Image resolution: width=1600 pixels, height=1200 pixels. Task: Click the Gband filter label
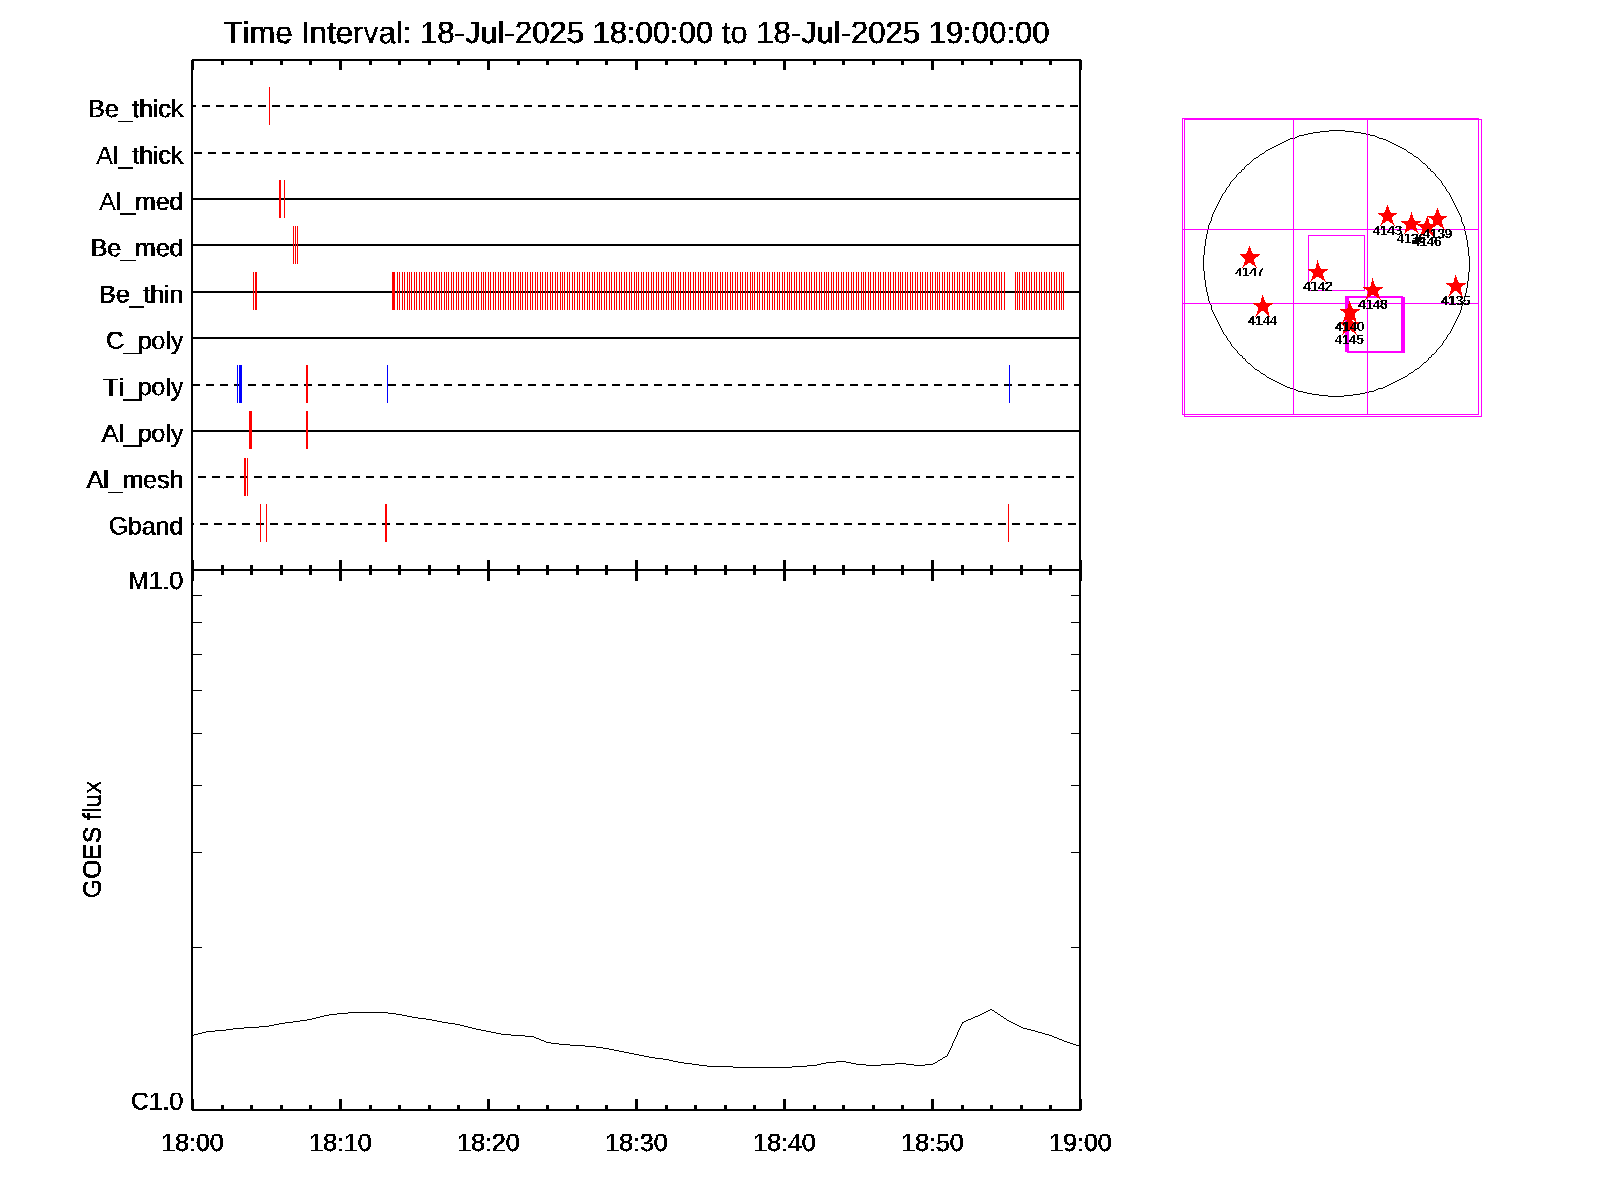[146, 527]
